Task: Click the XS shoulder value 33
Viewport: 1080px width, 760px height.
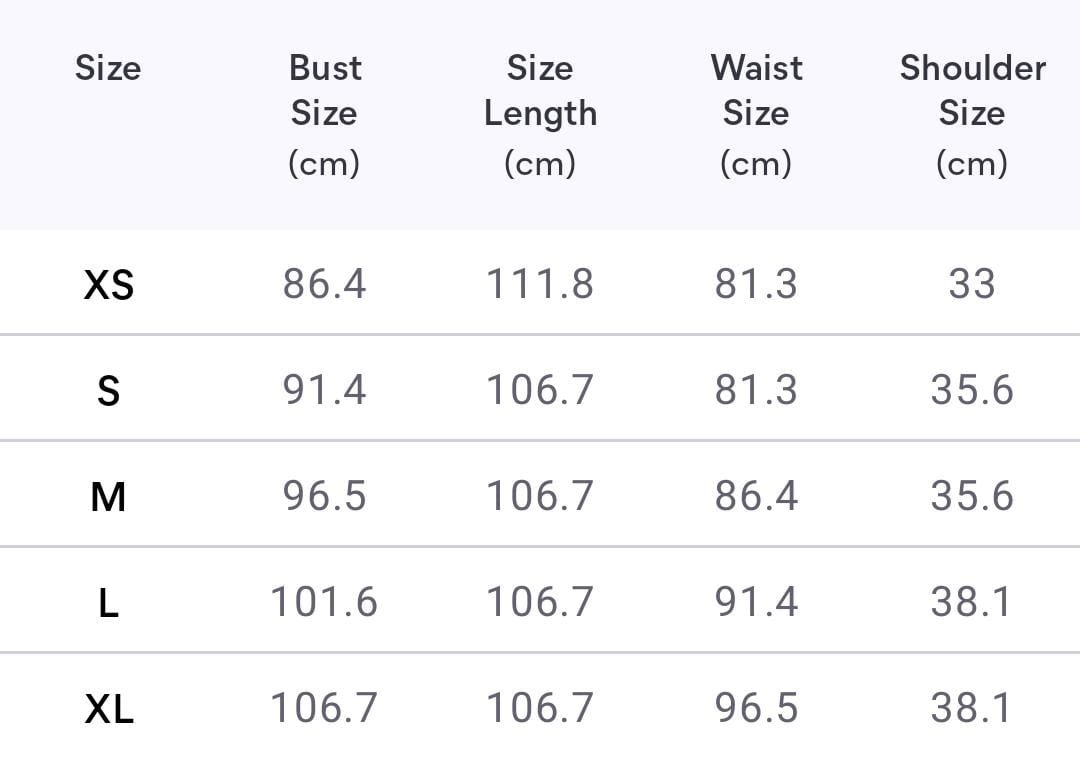Action: pos(972,284)
